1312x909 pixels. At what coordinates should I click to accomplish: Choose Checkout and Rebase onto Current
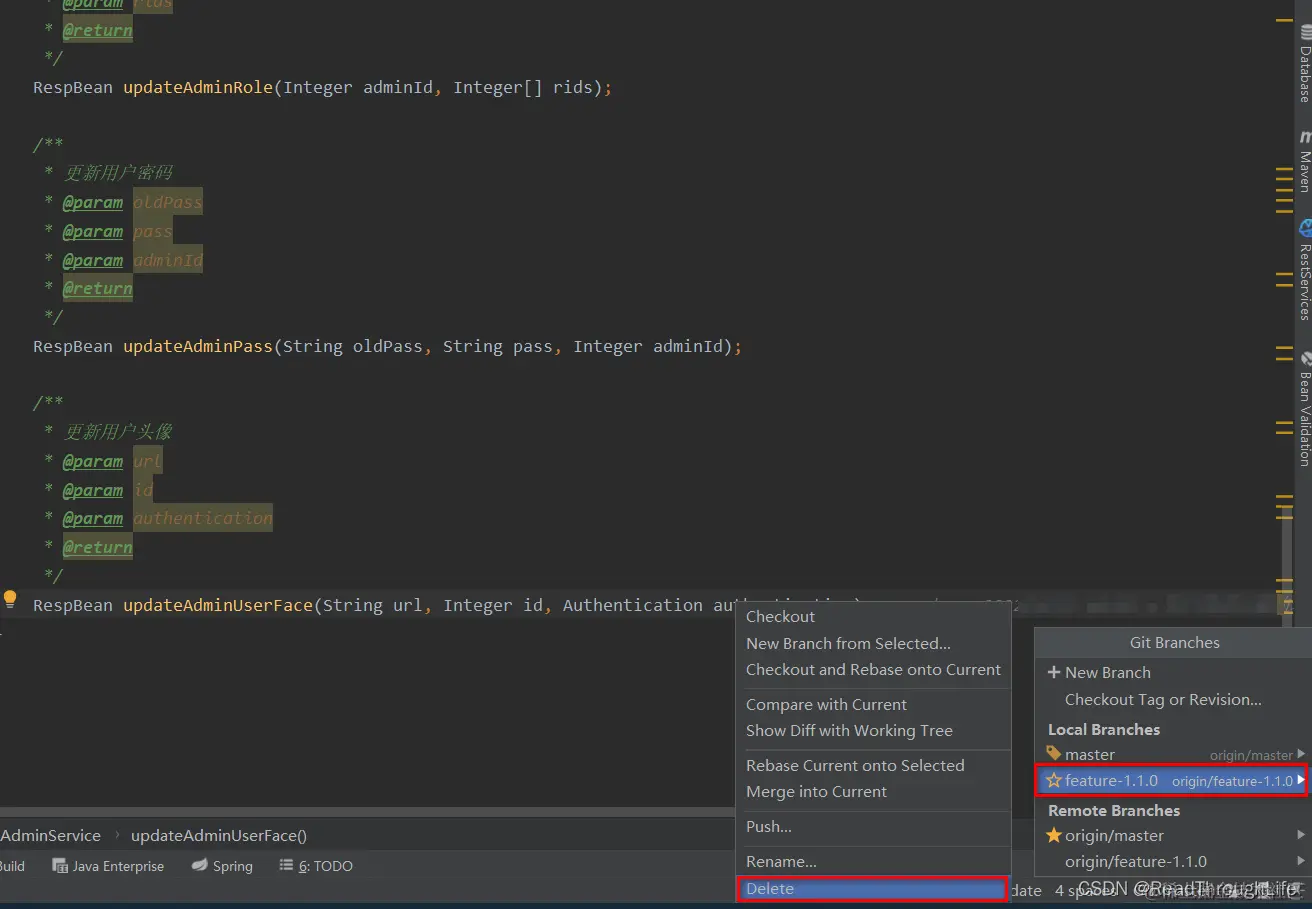[x=873, y=670]
